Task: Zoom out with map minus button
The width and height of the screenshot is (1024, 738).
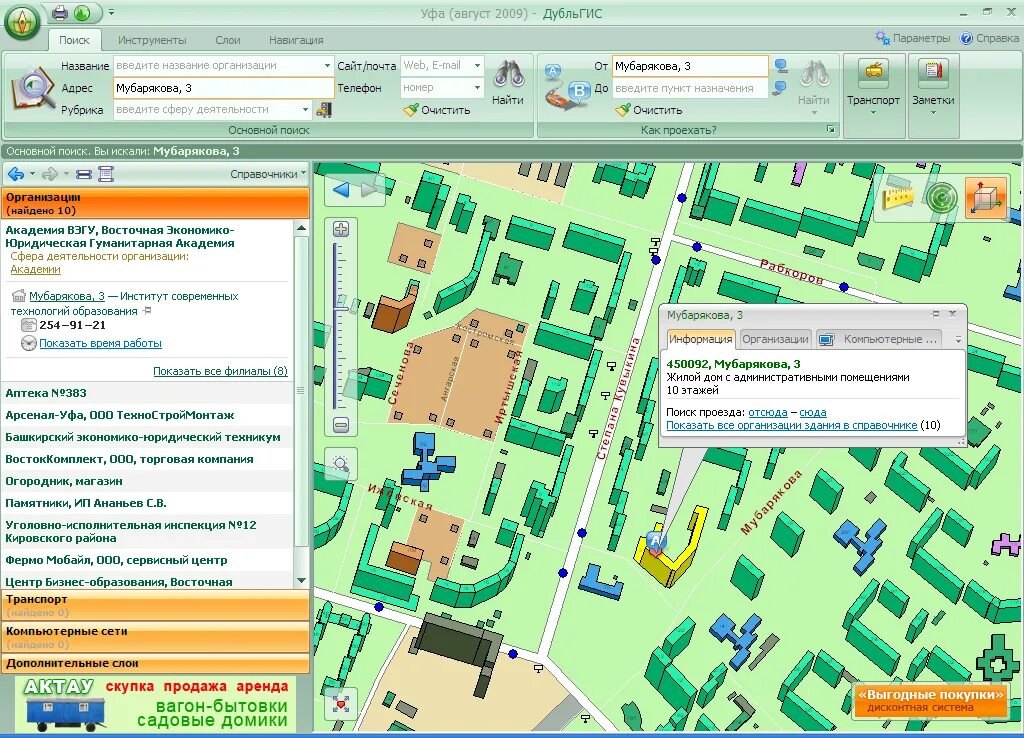Action: coord(341,425)
